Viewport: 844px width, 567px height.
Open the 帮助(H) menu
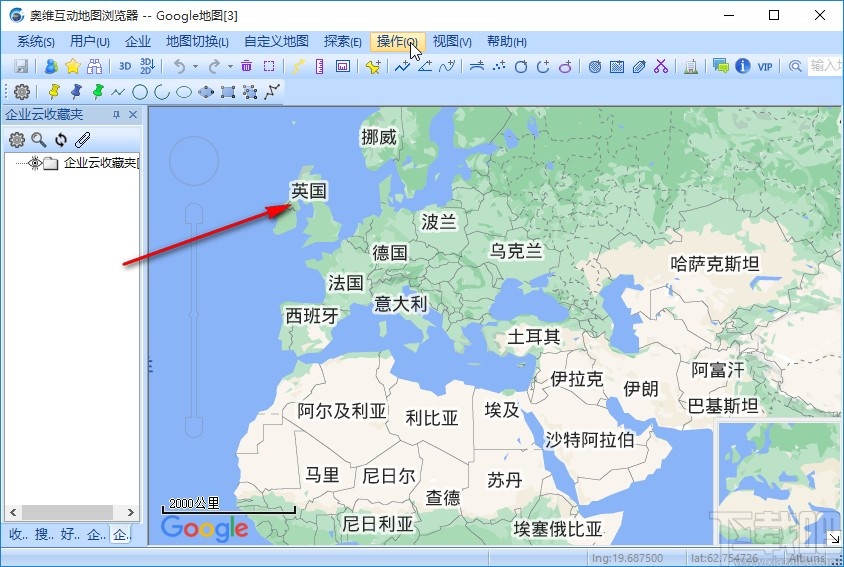pyautogui.click(x=507, y=41)
